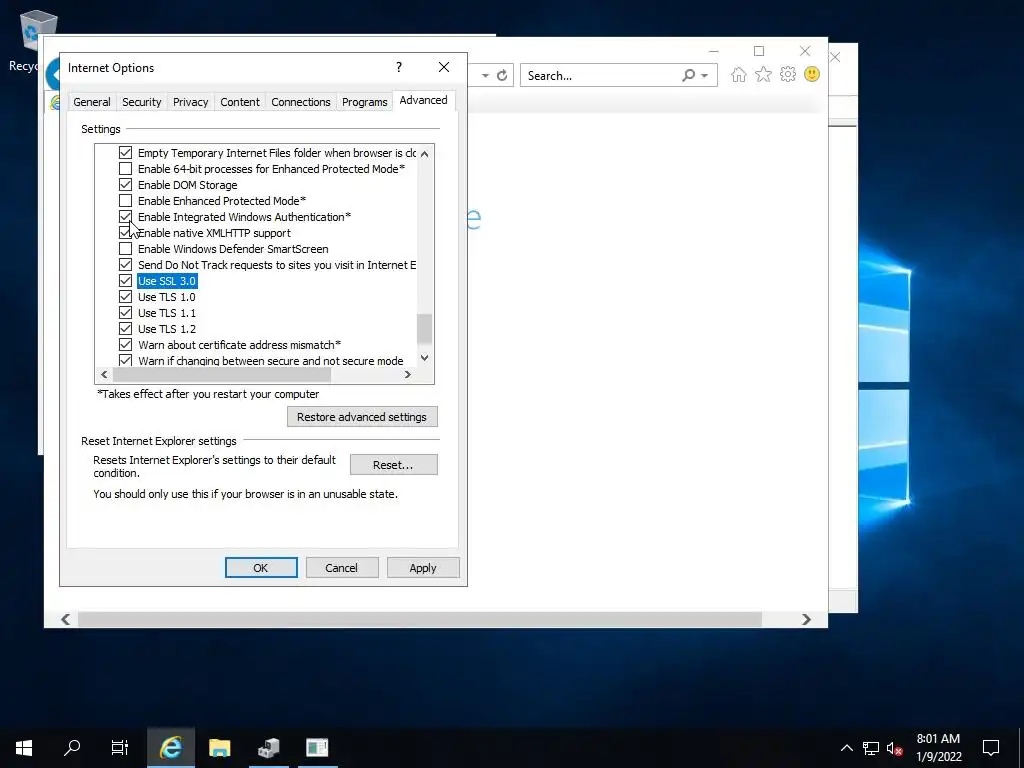This screenshot has width=1024, height=768.
Task: Click the network icon in system tray
Action: (871, 748)
